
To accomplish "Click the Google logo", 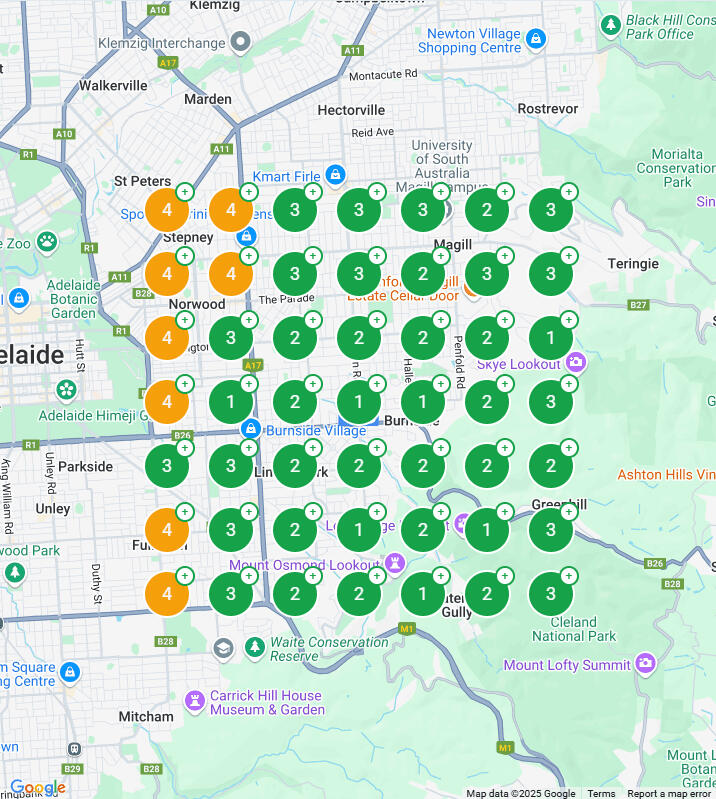I will click(x=37, y=787).
